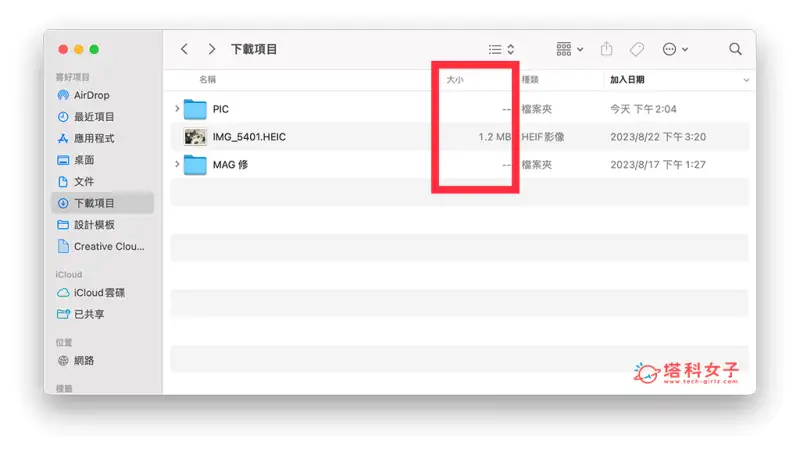Open the ellipsis action menu
Image resolution: width=800 pixels, height=452 pixels.
click(x=675, y=49)
